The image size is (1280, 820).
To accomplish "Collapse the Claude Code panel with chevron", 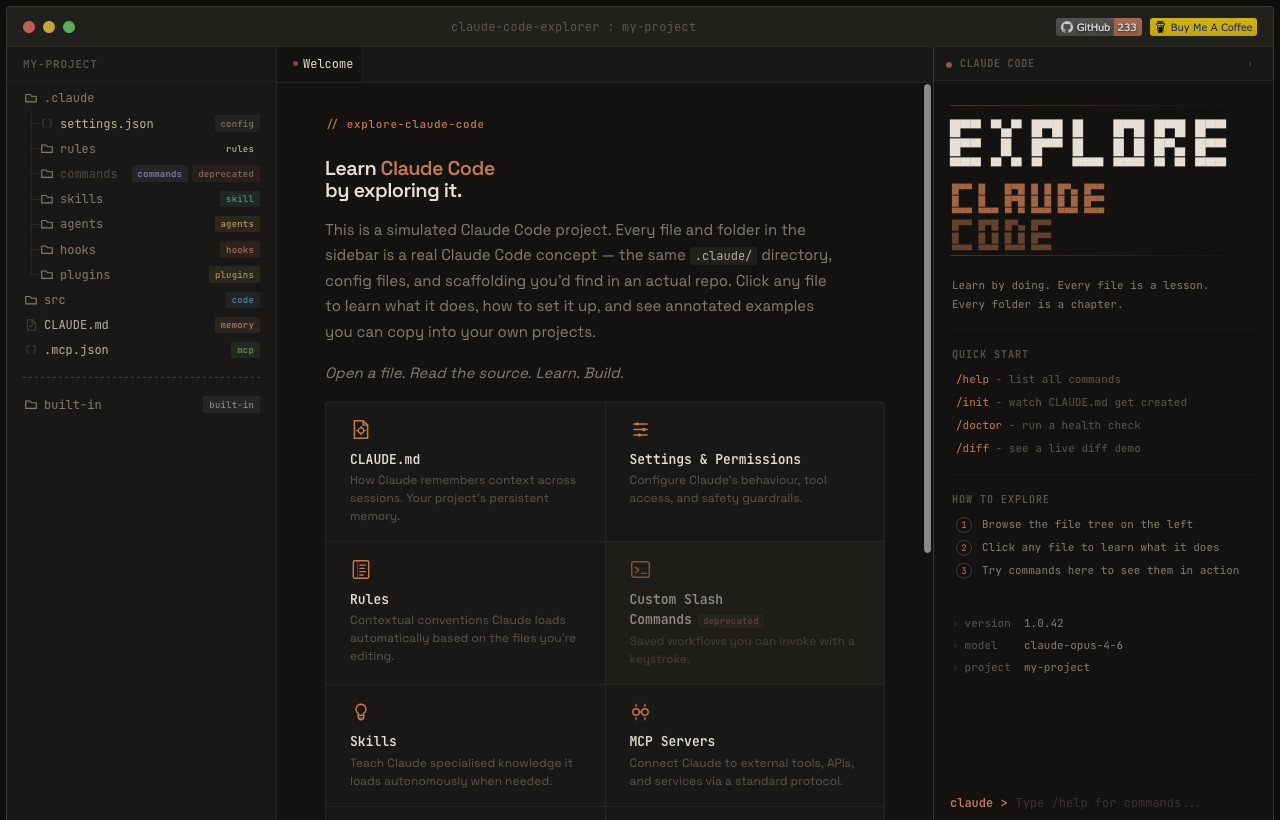I will (x=1250, y=64).
